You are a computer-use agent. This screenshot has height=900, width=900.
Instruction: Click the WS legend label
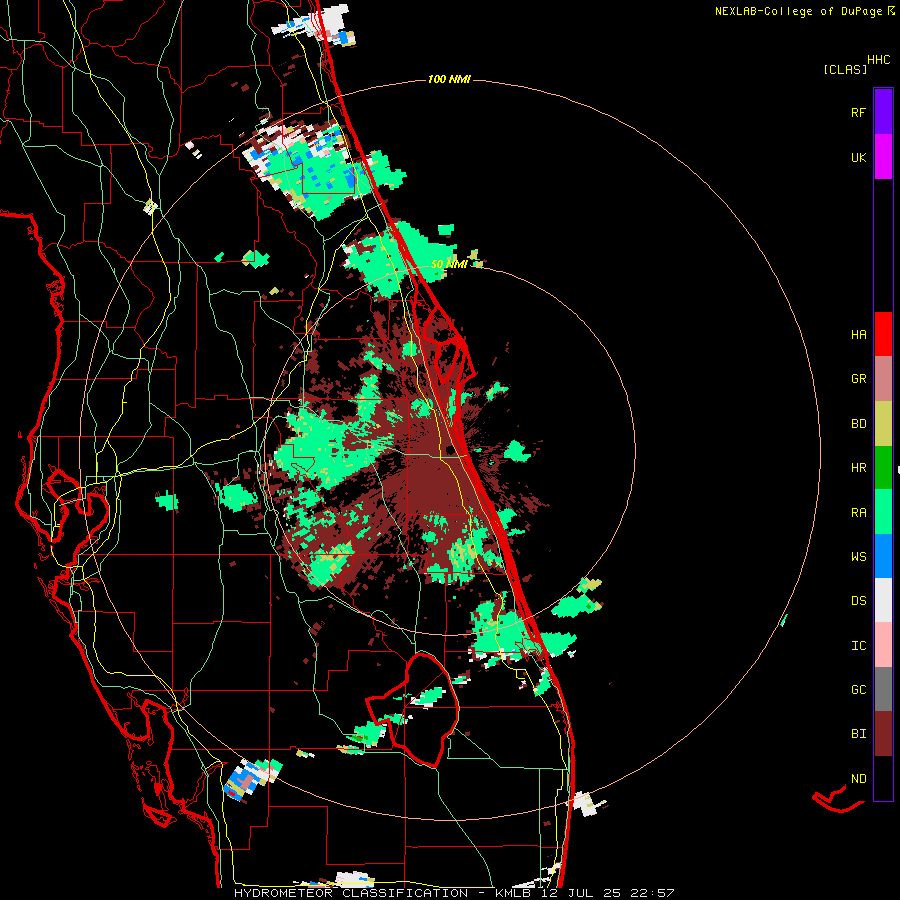pyautogui.click(x=858, y=557)
